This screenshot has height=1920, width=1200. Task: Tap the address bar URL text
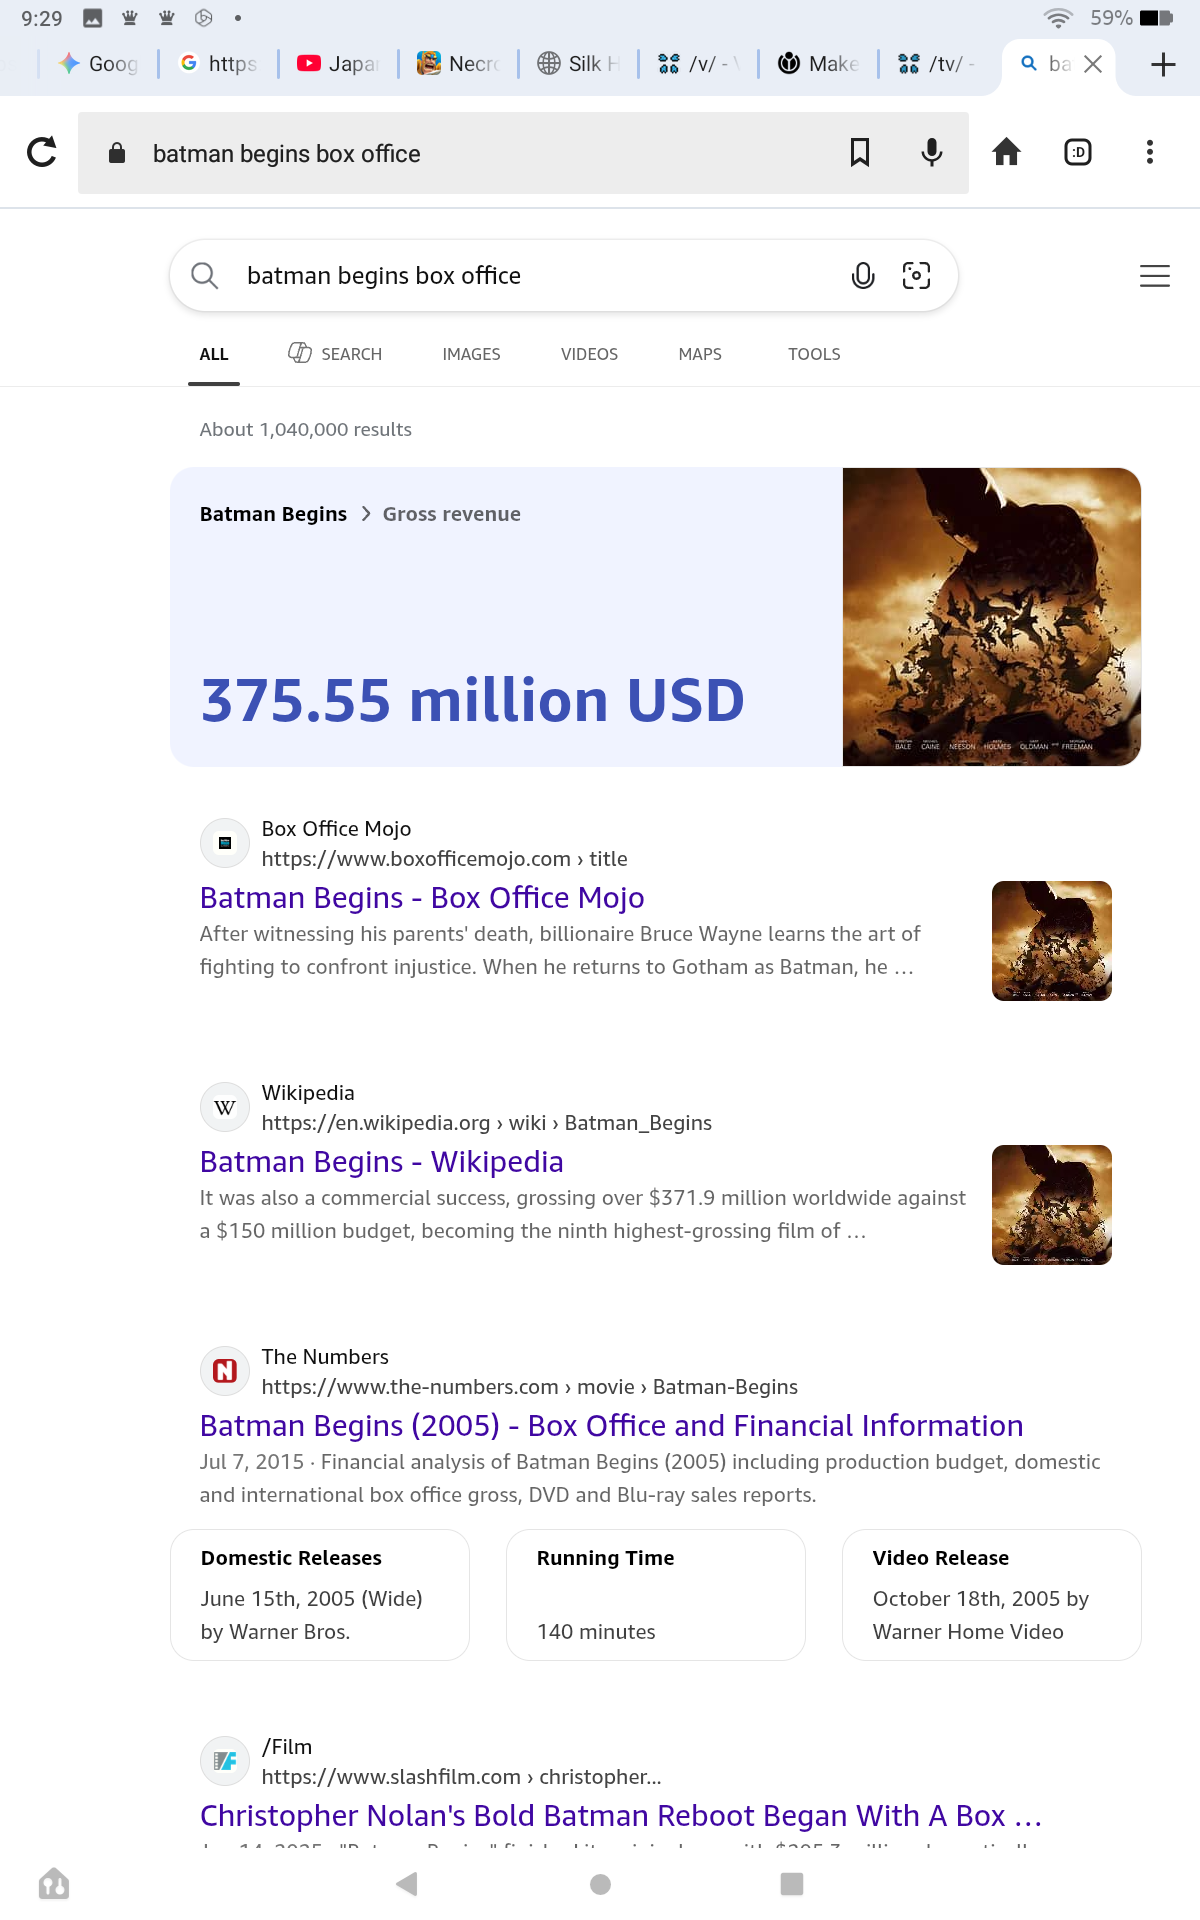coord(286,153)
